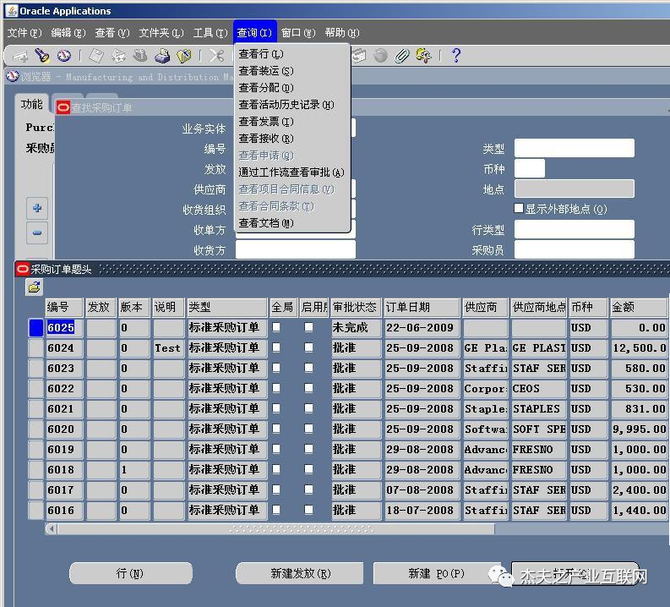Click the paperclip Attachments icon
Image resolution: width=670 pixels, height=607 pixels.
click(402, 56)
